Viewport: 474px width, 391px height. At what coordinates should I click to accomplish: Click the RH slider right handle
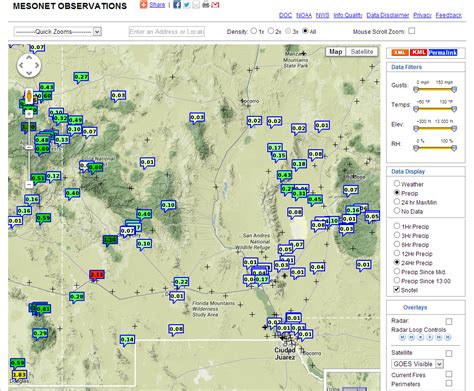click(x=454, y=148)
